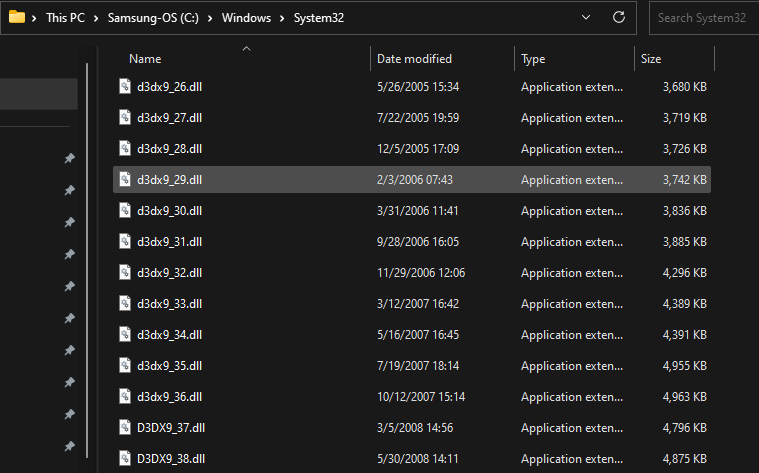
Task: Expand the chevron after This PC
Action: coord(97,18)
